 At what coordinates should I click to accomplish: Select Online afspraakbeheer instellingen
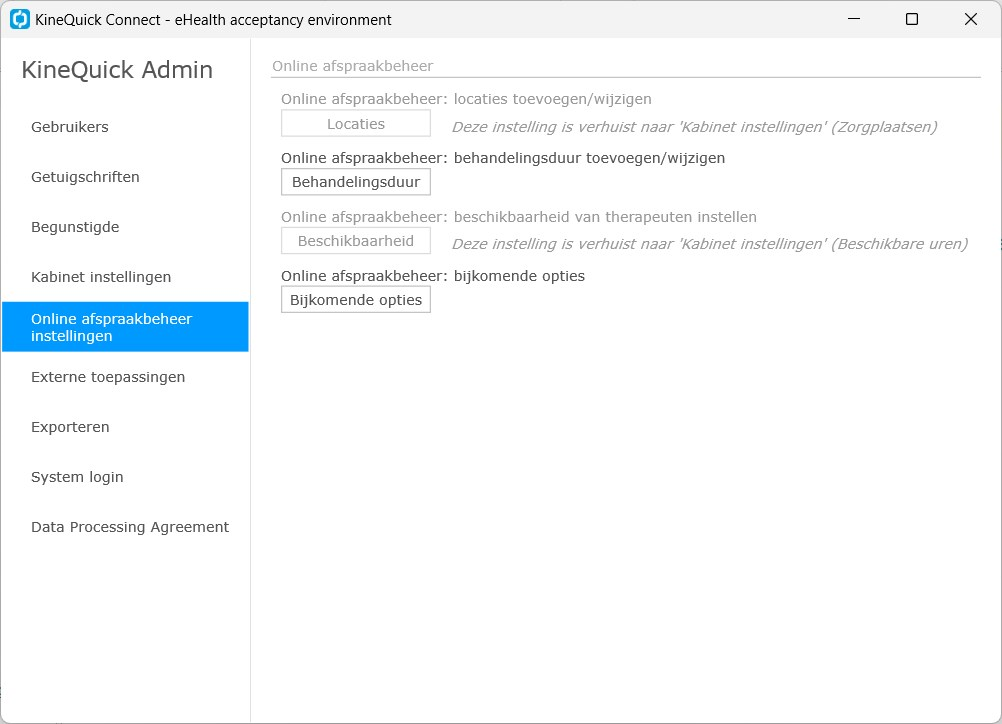pyautogui.click(x=125, y=327)
